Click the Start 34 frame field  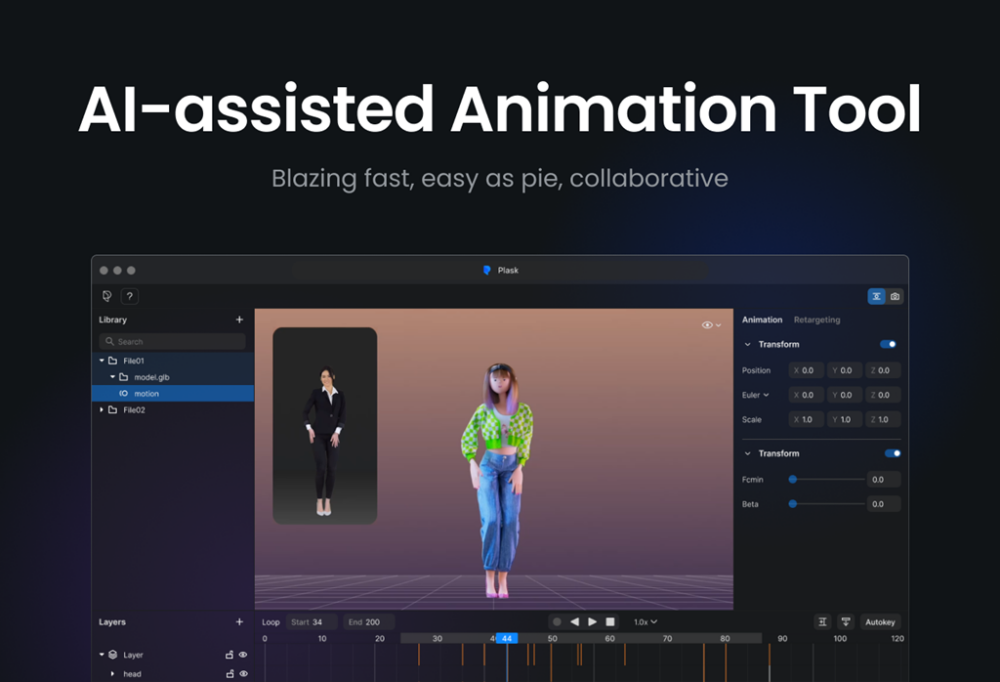coord(311,622)
